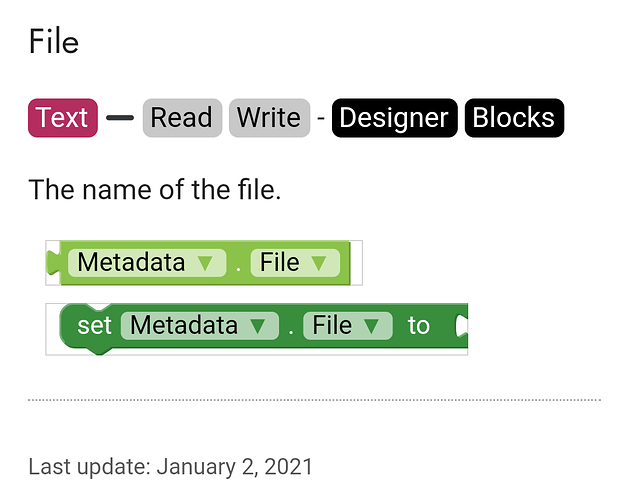
Task: Click the File property heading
Action: pos(54,41)
